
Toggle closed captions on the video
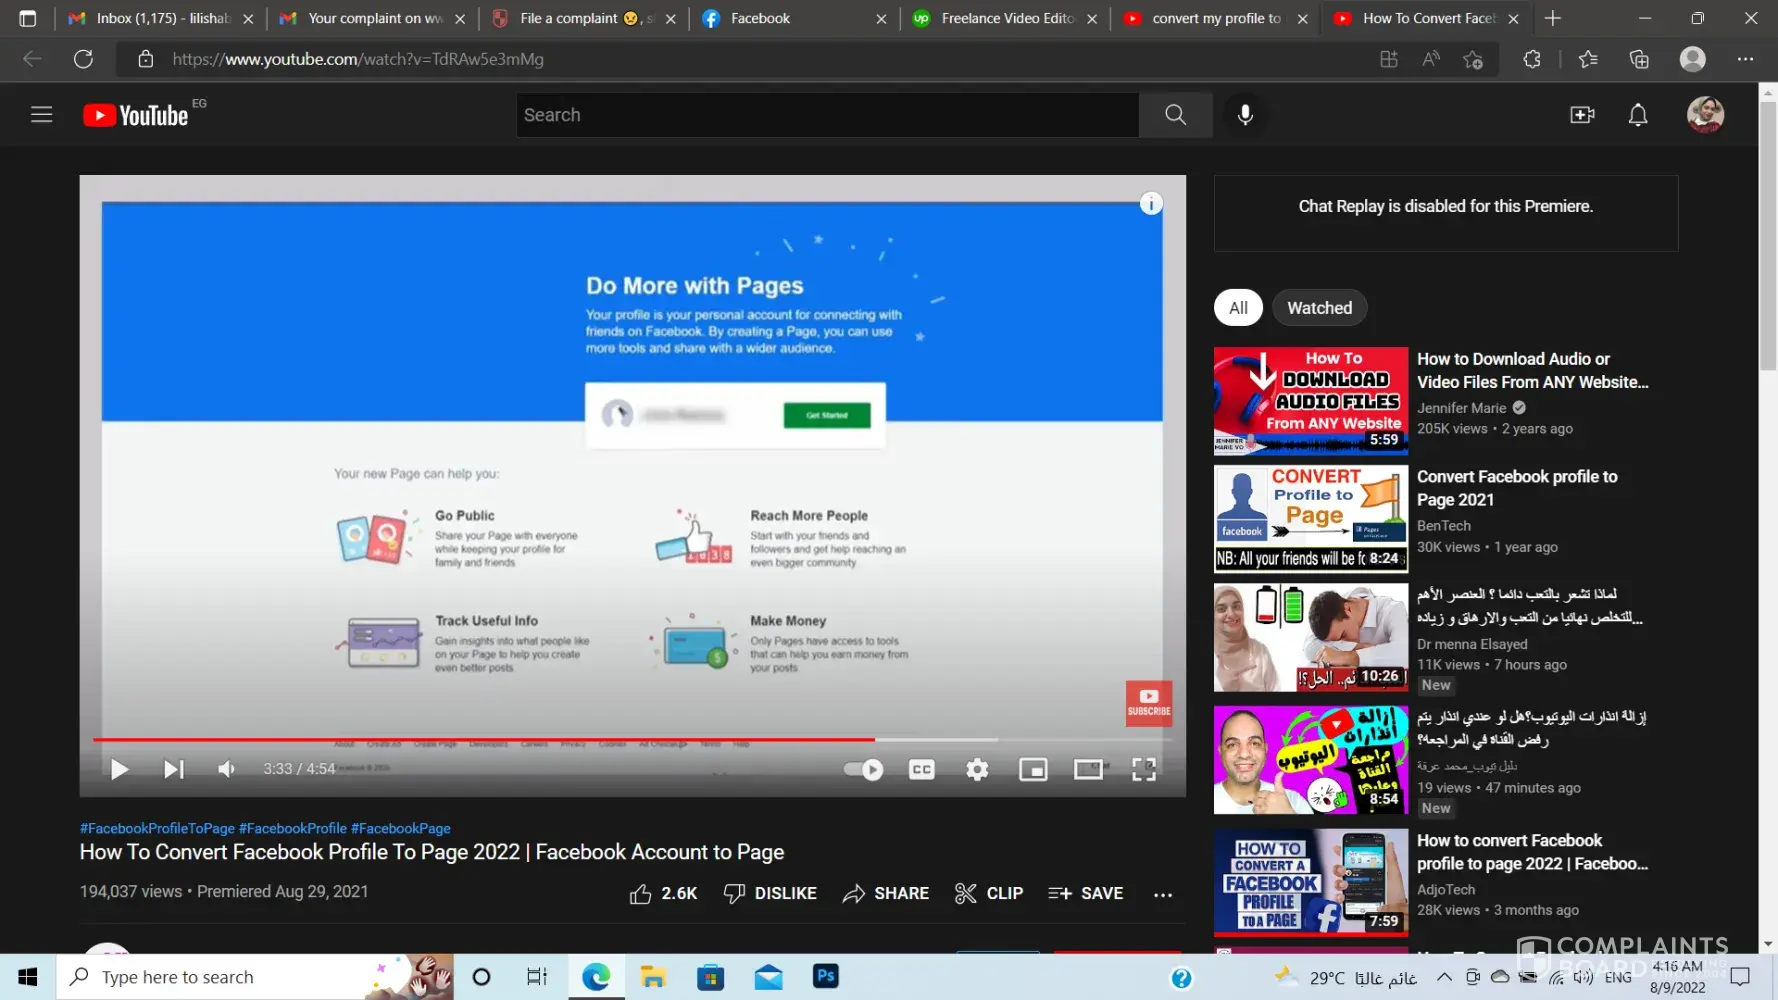(x=921, y=769)
